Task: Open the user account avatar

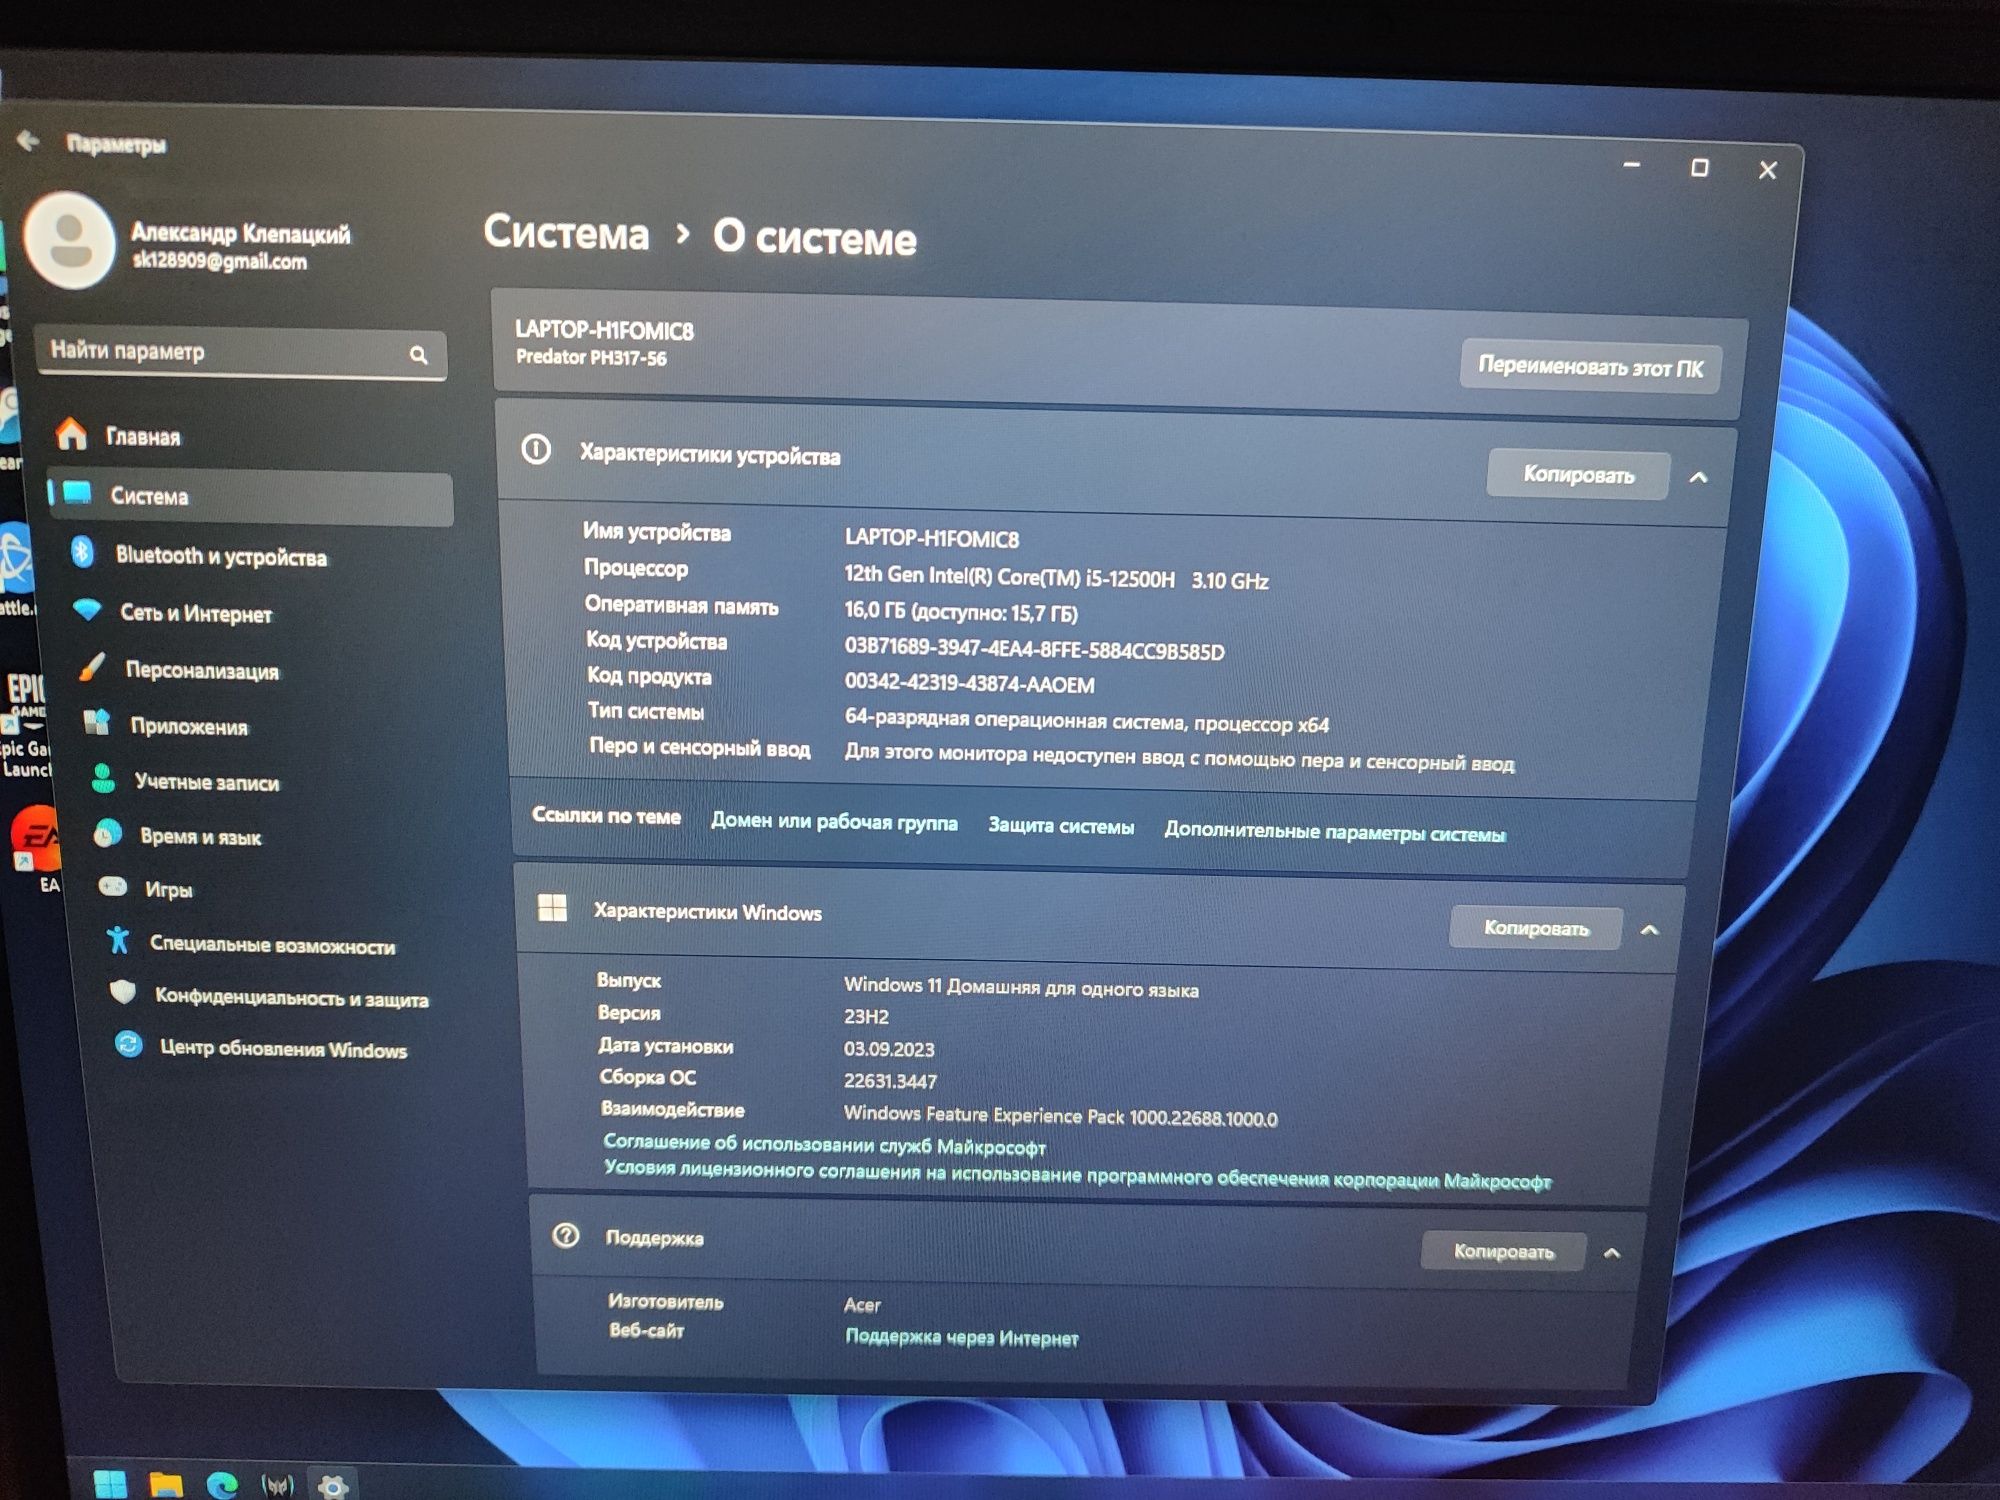Action: pyautogui.click(x=70, y=240)
